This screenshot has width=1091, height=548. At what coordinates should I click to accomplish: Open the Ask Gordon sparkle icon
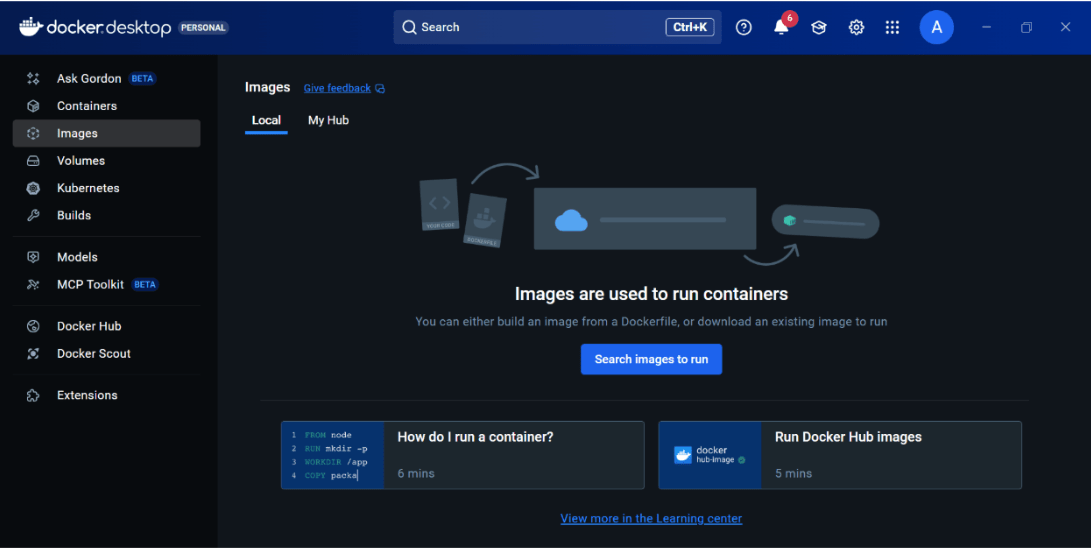pos(33,79)
